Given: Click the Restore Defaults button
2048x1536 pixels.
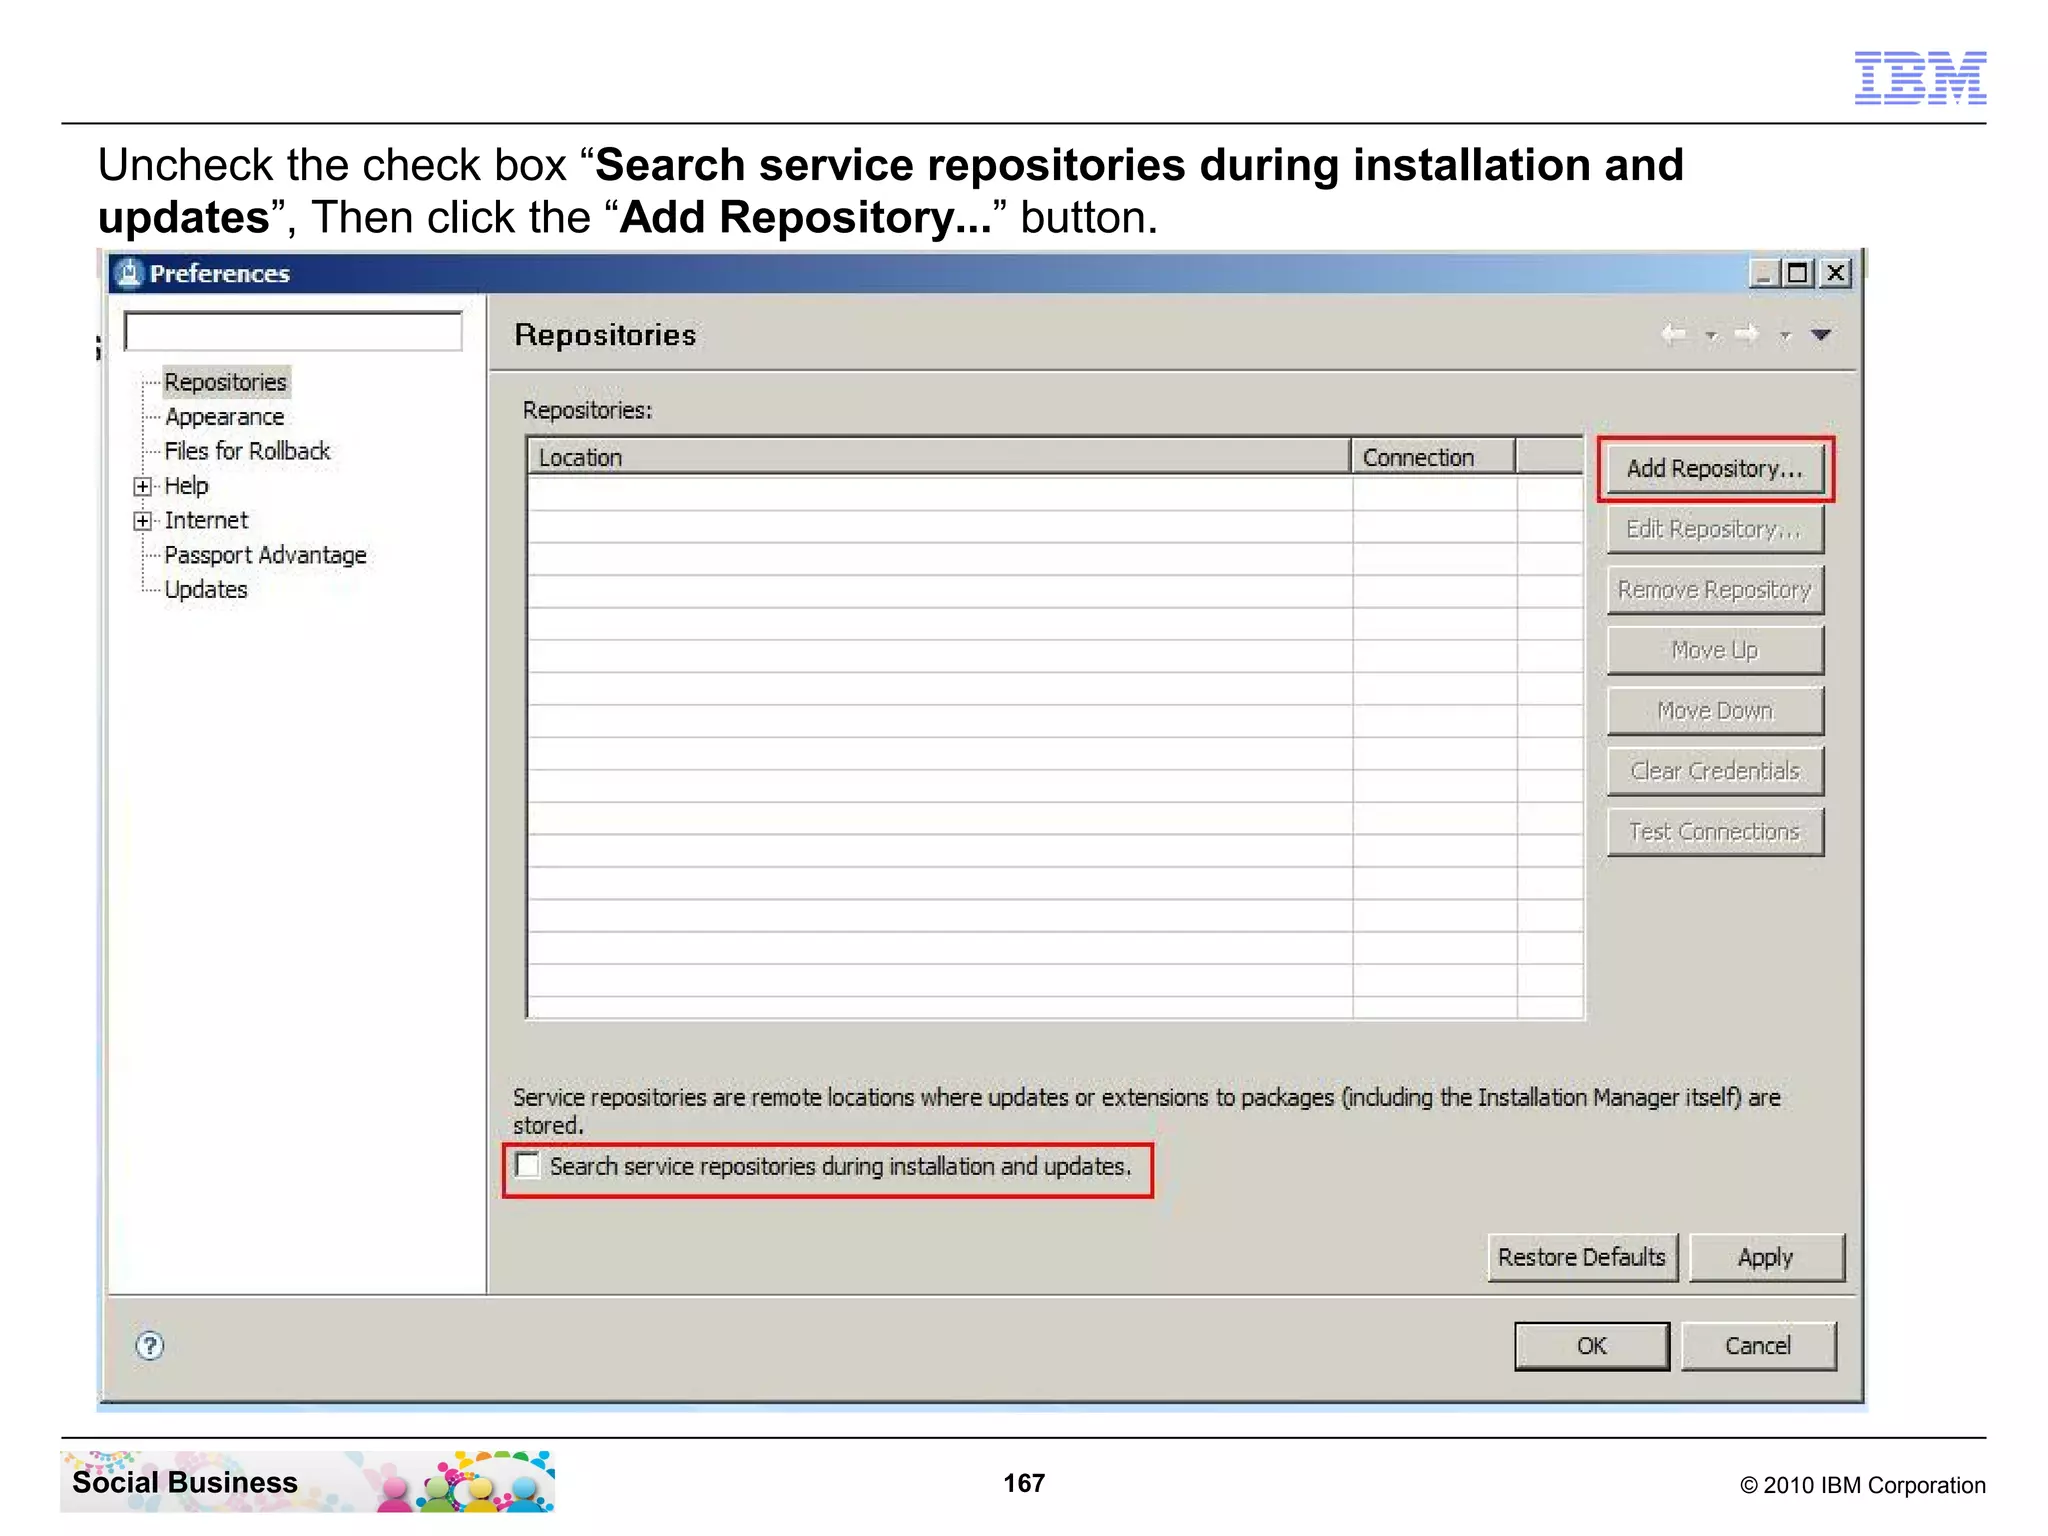Looking at the screenshot, I should (x=1582, y=1257).
